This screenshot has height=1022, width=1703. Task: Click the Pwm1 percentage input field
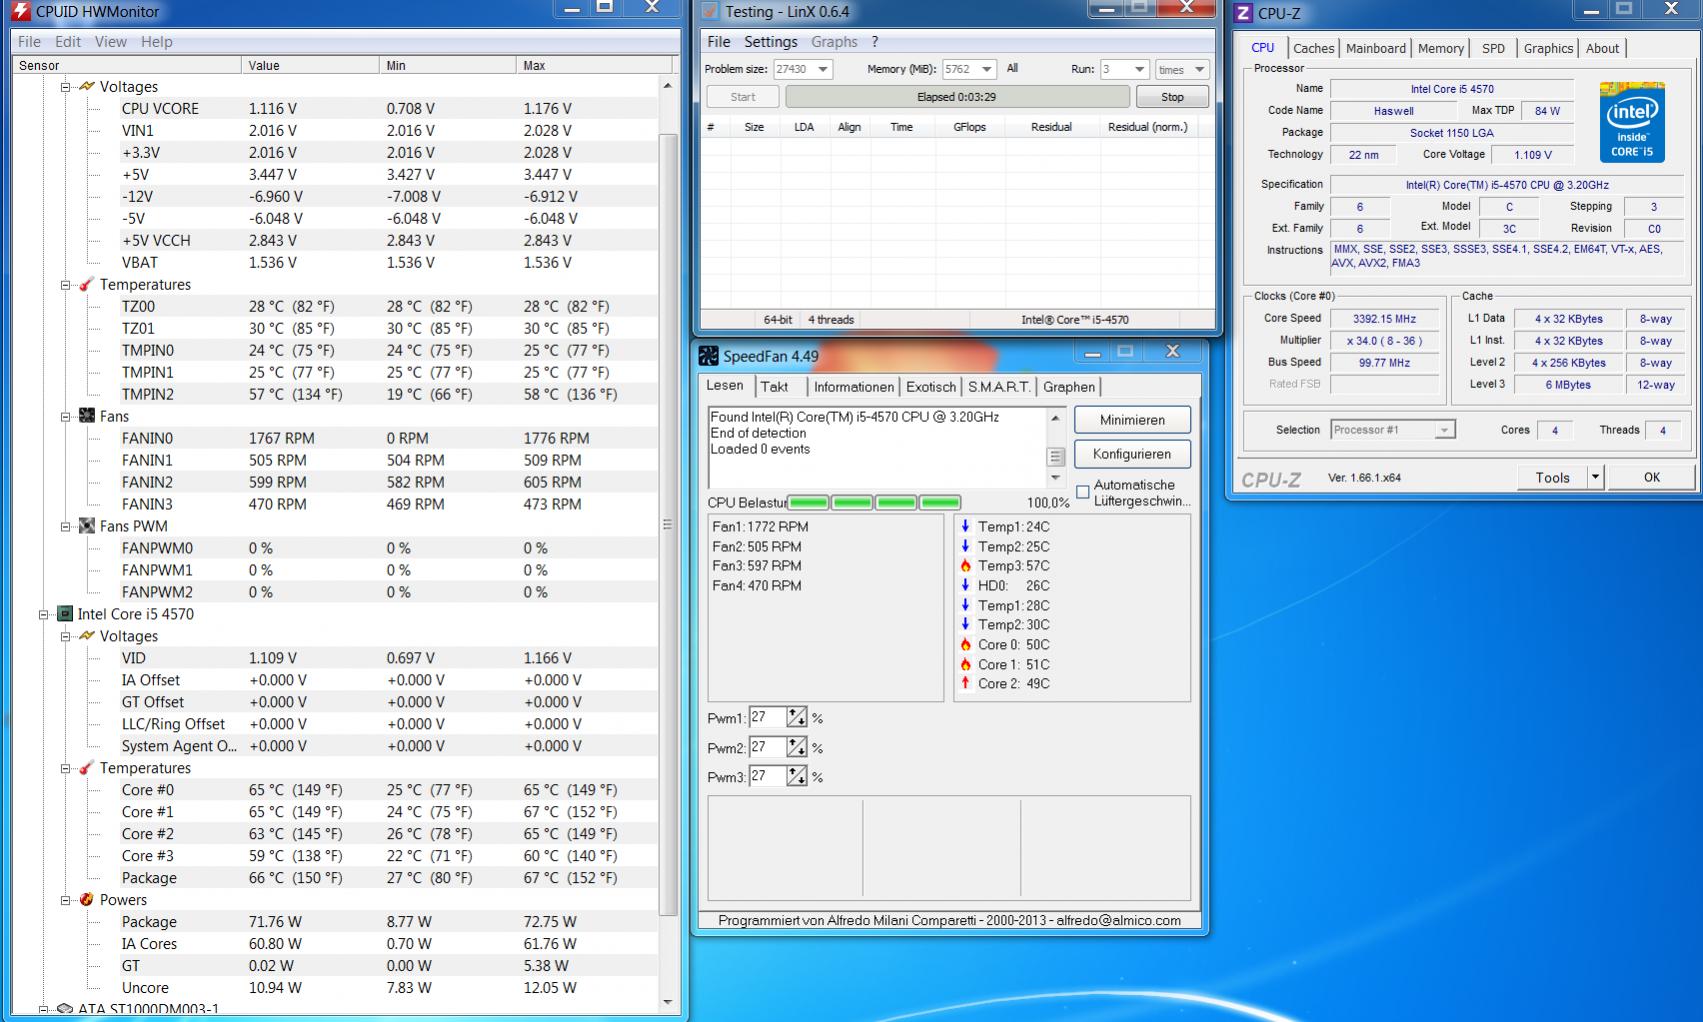767,717
